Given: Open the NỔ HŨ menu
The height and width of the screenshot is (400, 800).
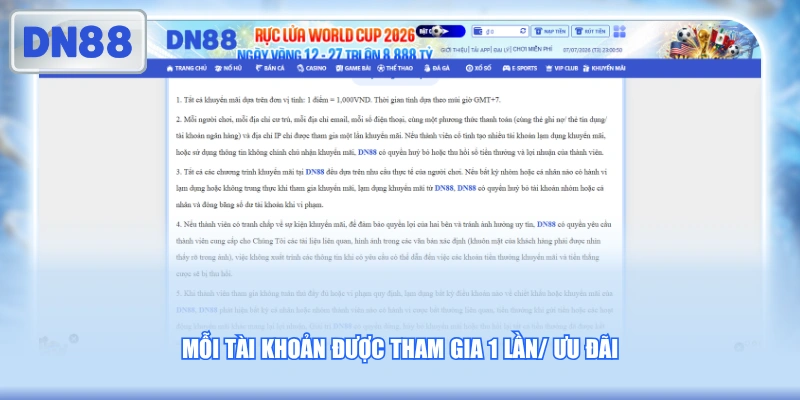Looking at the screenshot, I should pyautogui.click(x=228, y=68).
